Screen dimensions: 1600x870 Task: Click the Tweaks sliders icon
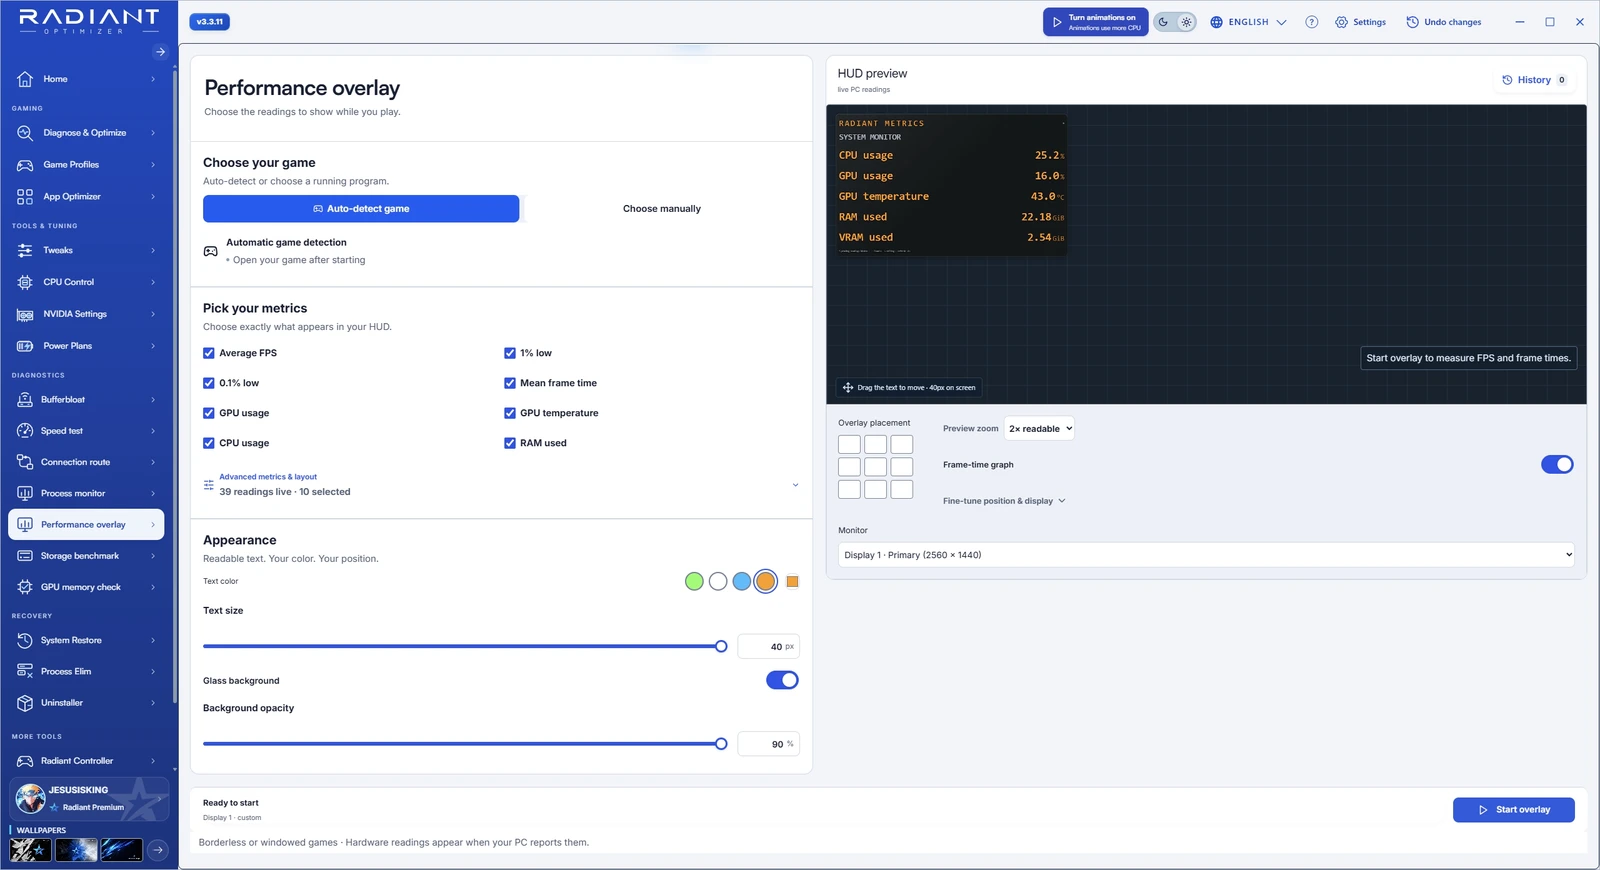coord(25,250)
